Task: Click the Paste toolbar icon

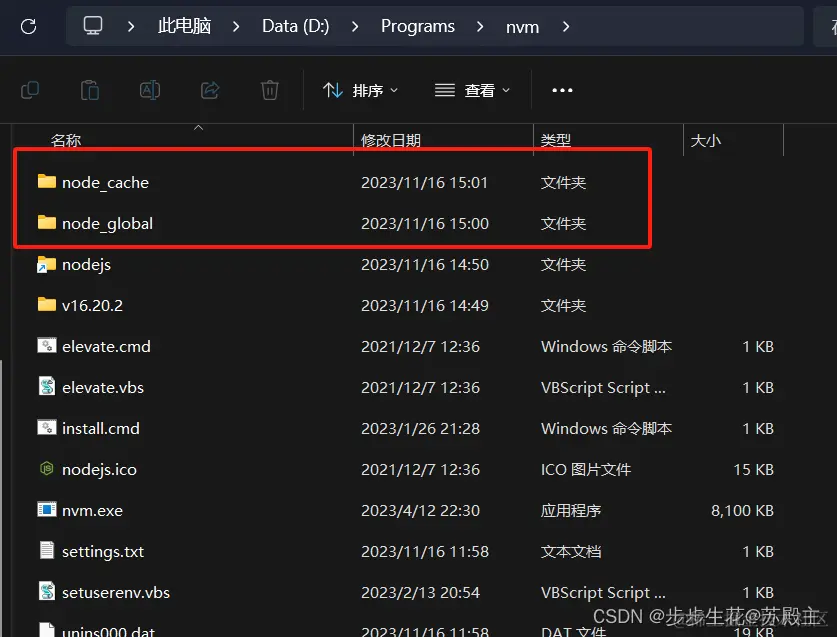Action: (x=90, y=90)
